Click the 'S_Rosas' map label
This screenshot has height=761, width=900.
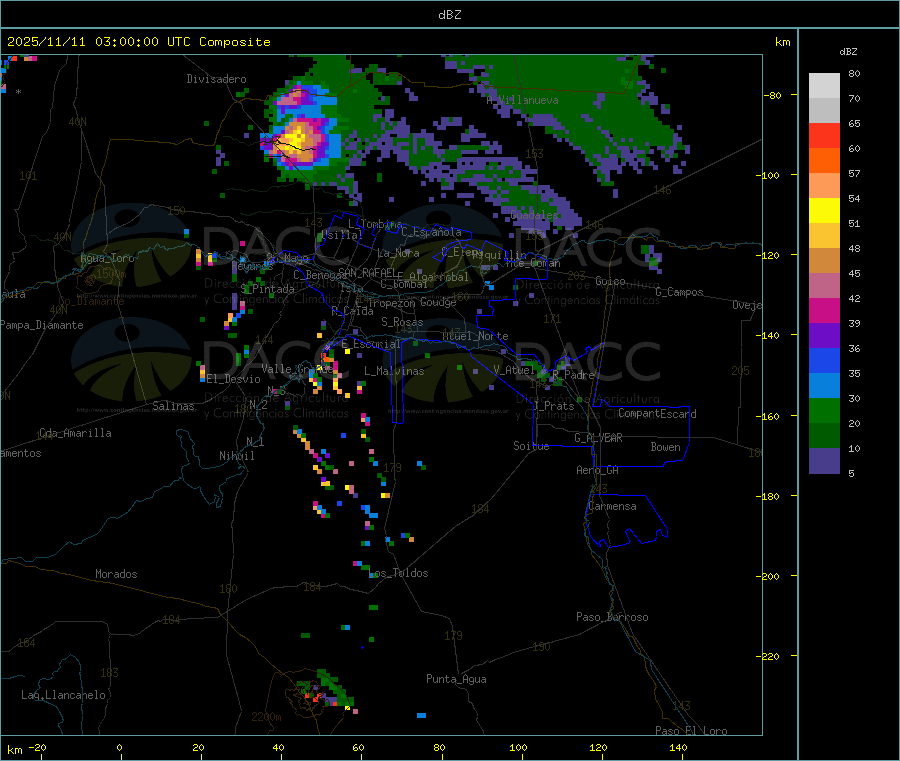(x=402, y=322)
